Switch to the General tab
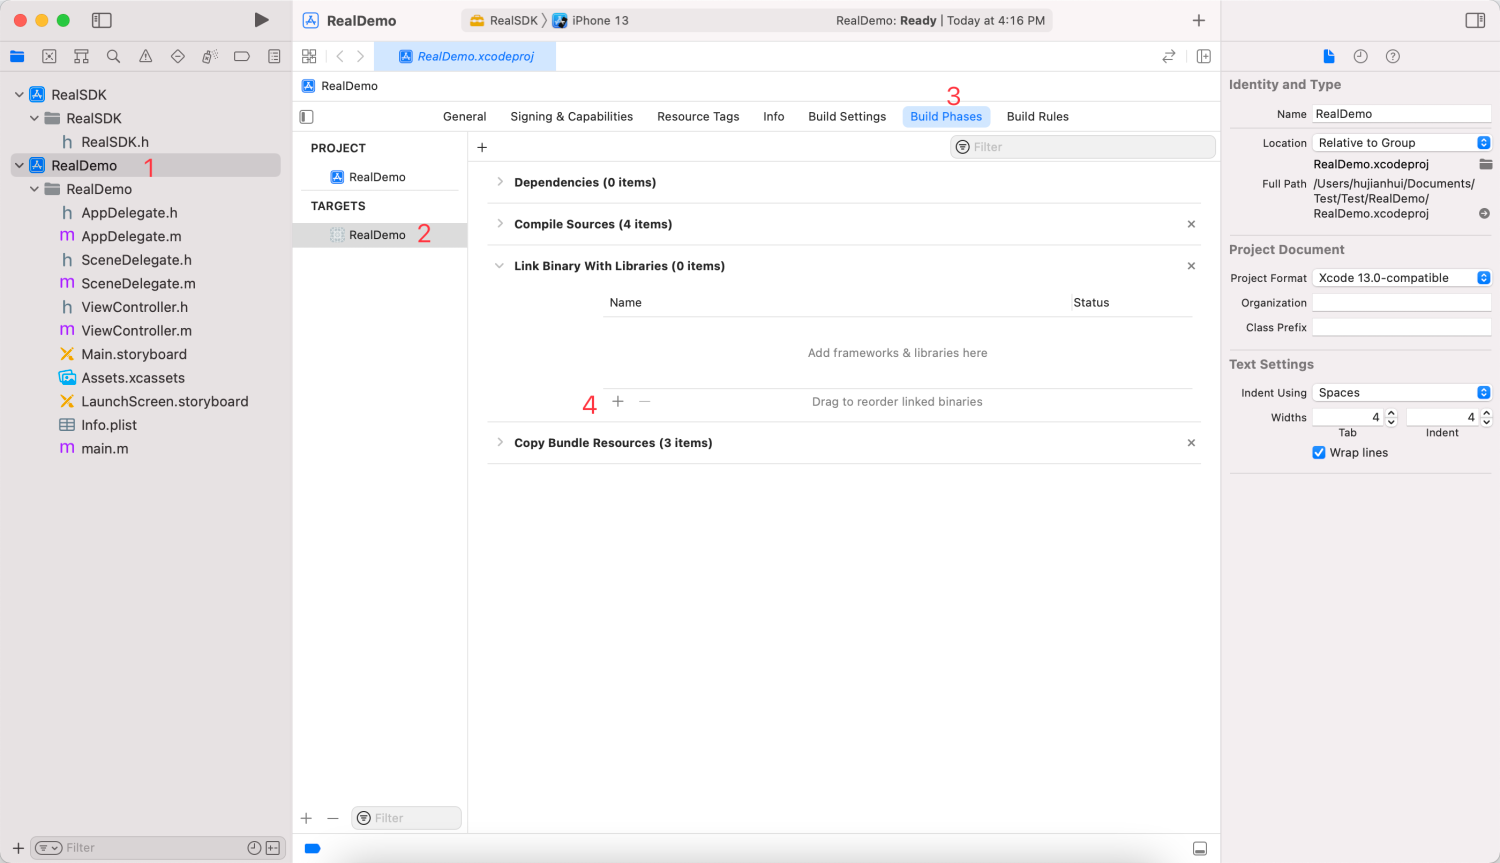 [x=465, y=117]
